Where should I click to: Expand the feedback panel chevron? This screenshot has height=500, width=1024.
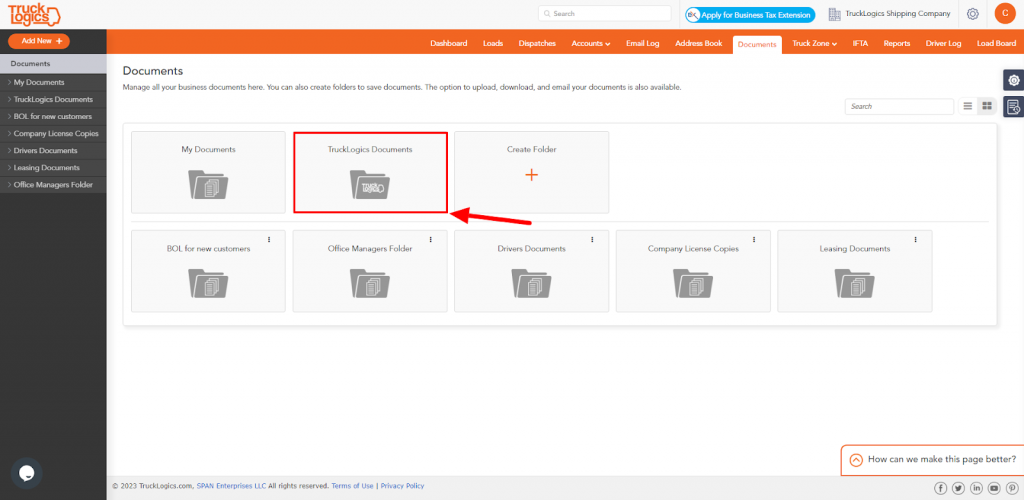(x=856, y=460)
